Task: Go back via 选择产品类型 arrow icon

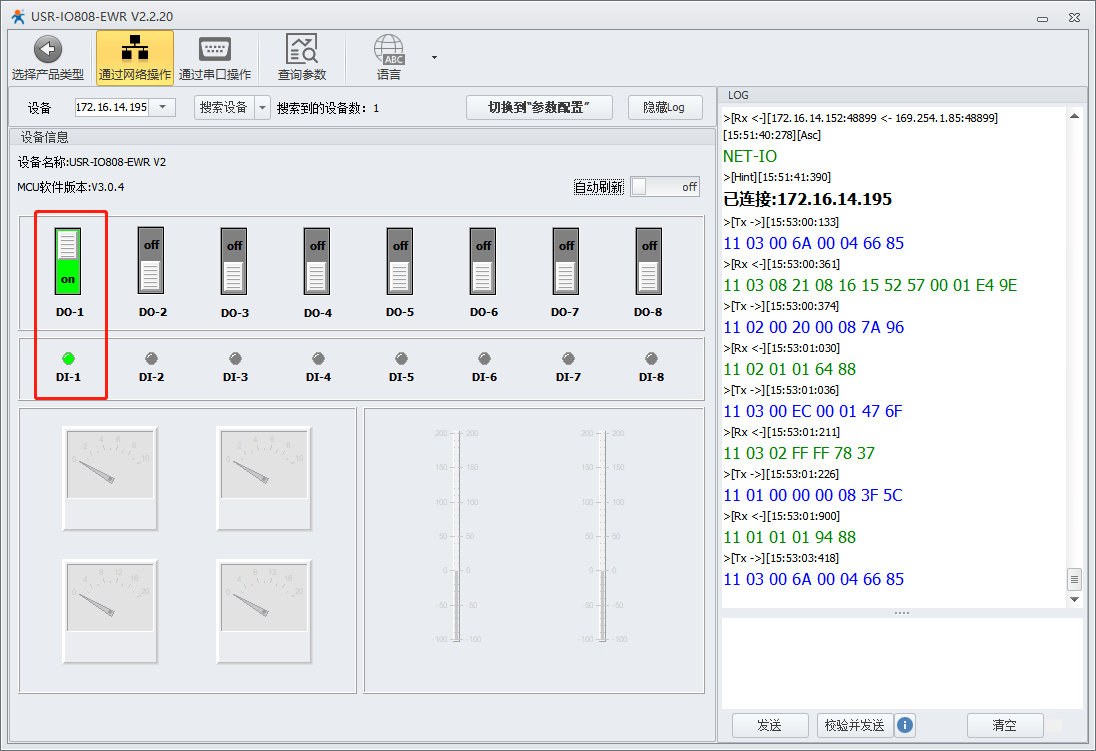Action: pos(48,50)
